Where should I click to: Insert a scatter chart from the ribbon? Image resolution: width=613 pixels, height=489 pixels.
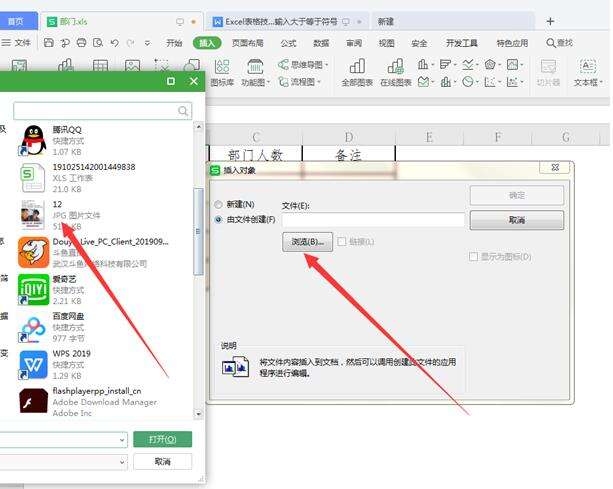(x=489, y=81)
